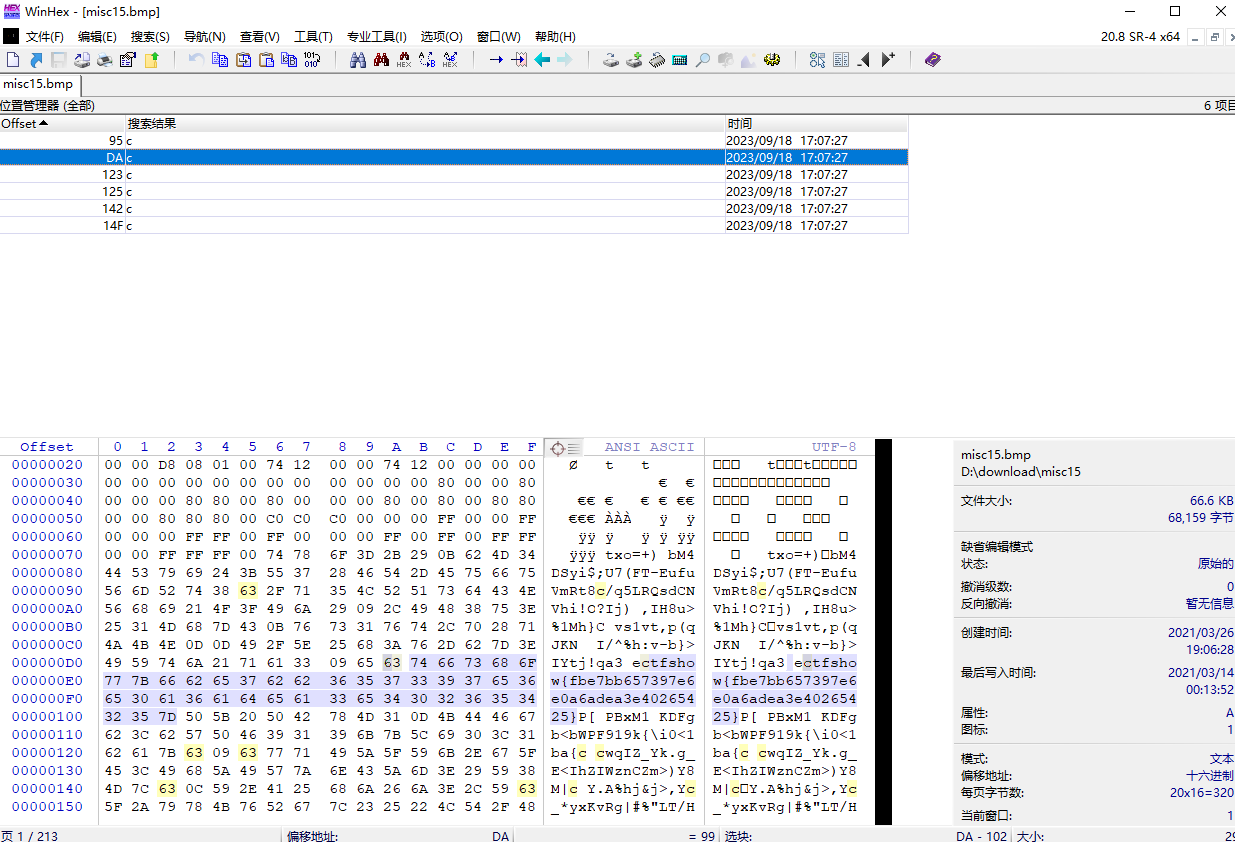Open file Properties from the toolbar

[x=128, y=60]
